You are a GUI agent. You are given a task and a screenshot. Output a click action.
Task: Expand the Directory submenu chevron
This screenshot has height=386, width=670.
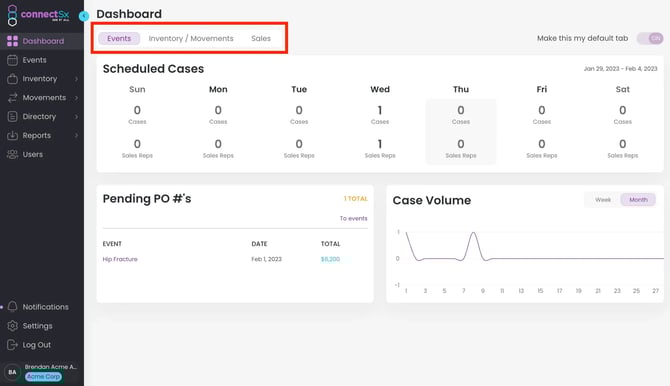pos(76,116)
